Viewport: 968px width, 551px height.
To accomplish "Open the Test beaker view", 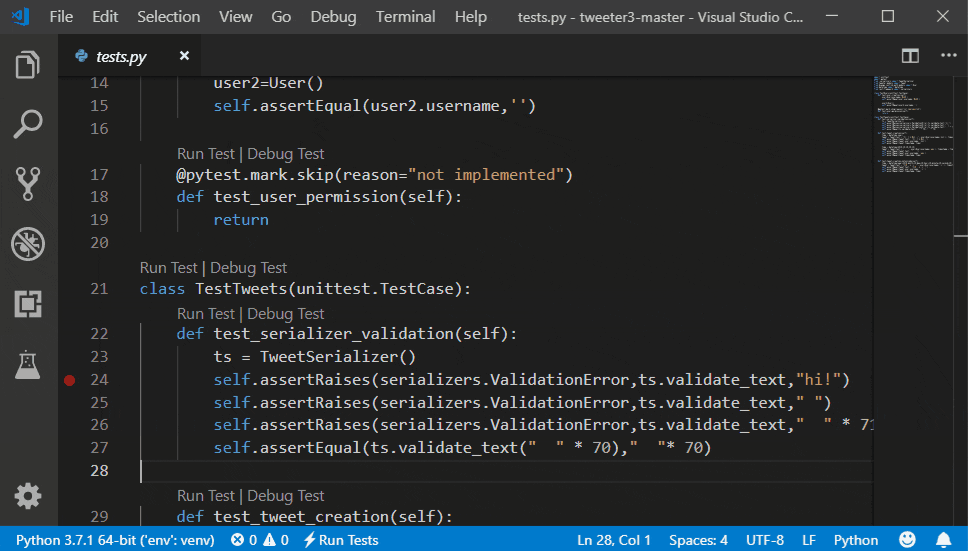I will point(28,365).
